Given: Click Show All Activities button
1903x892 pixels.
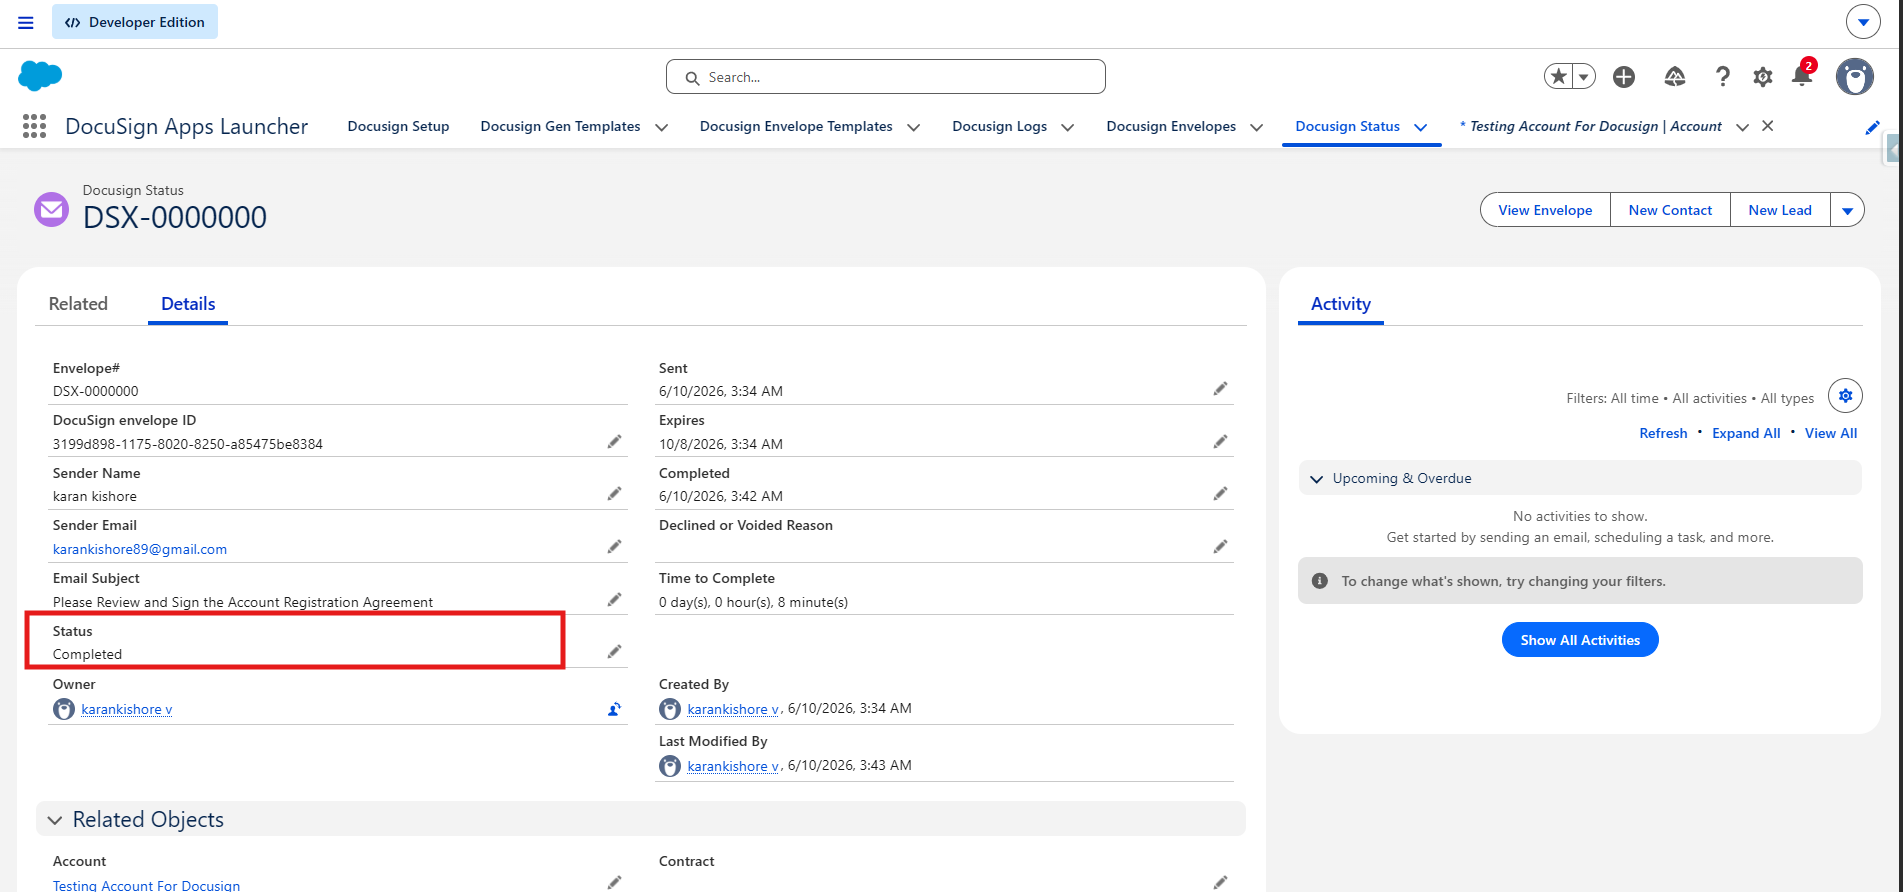Looking at the screenshot, I should click(1580, 640).
